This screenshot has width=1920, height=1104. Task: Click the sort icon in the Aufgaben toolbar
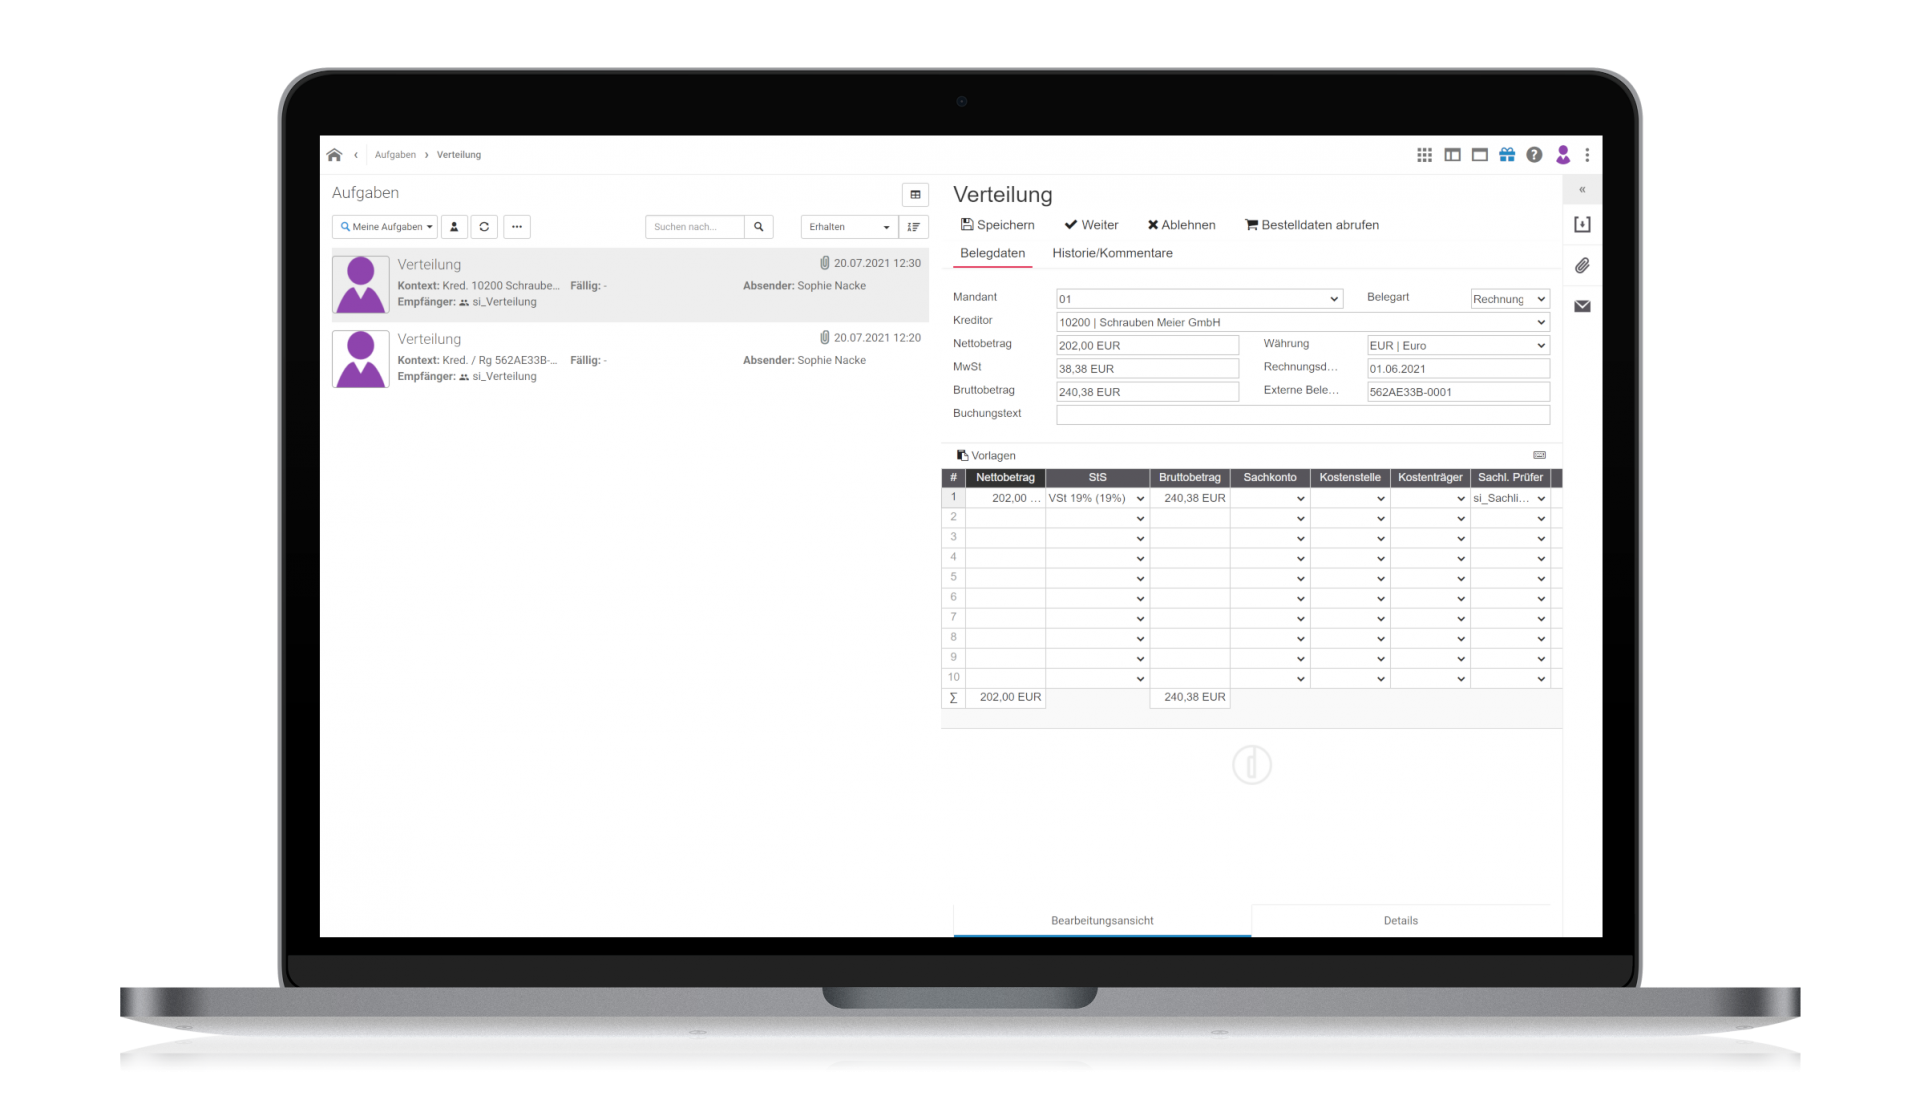click(x=913, y=227)
